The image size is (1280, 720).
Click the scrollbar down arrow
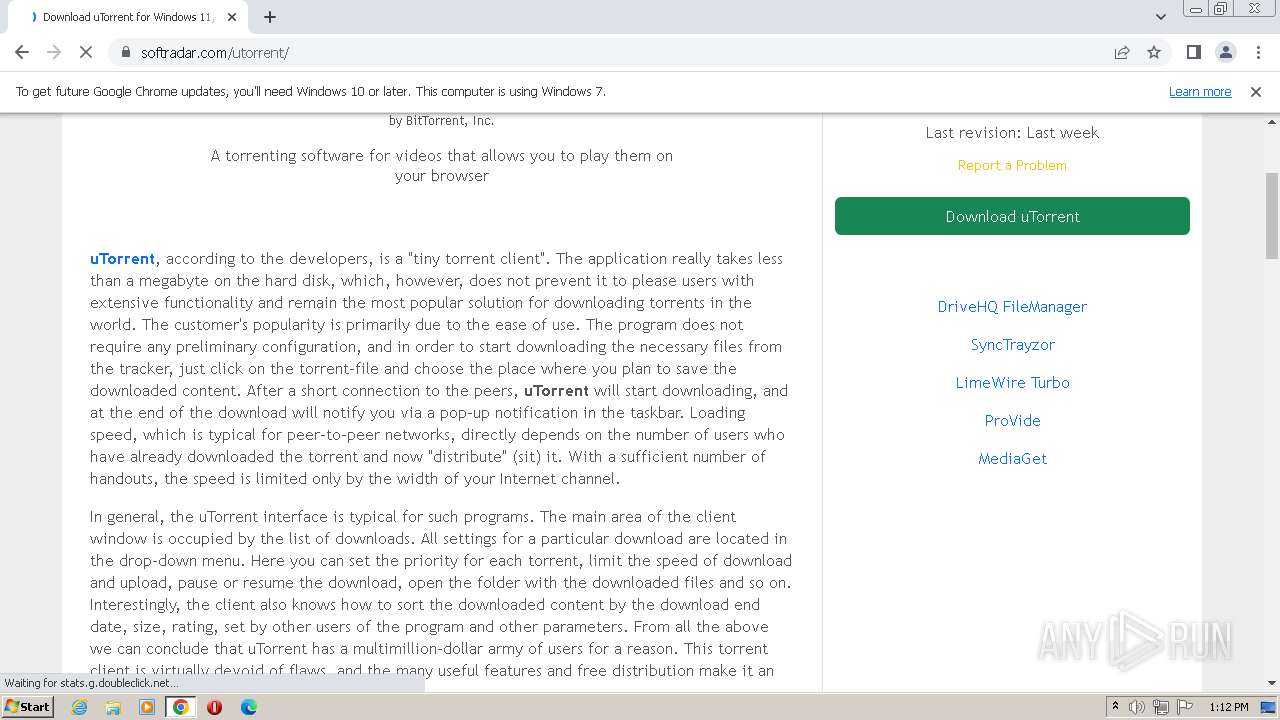(x=1272, y=683)
